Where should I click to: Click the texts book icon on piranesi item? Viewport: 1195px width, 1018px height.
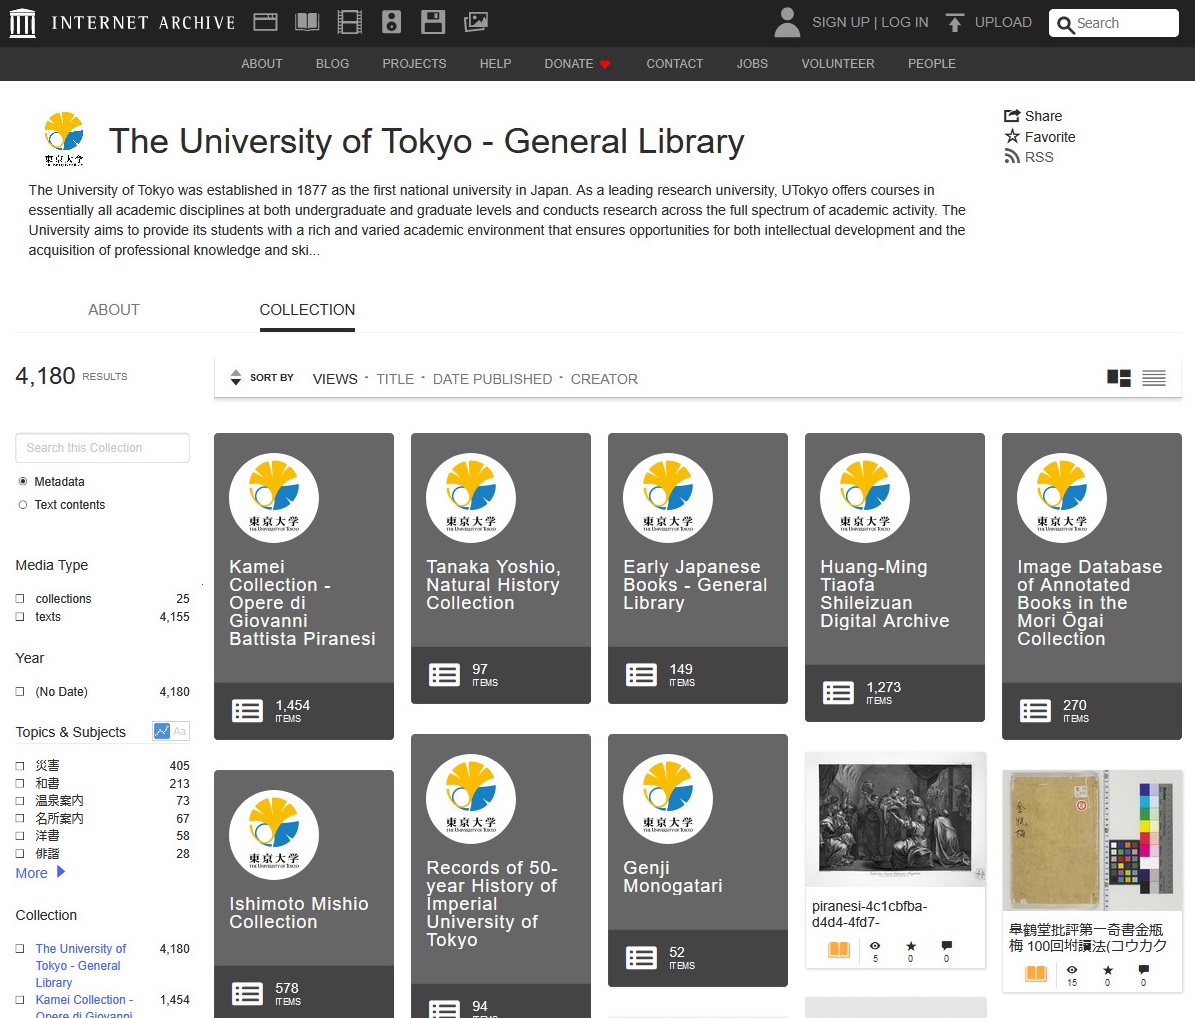pos(839,949)
